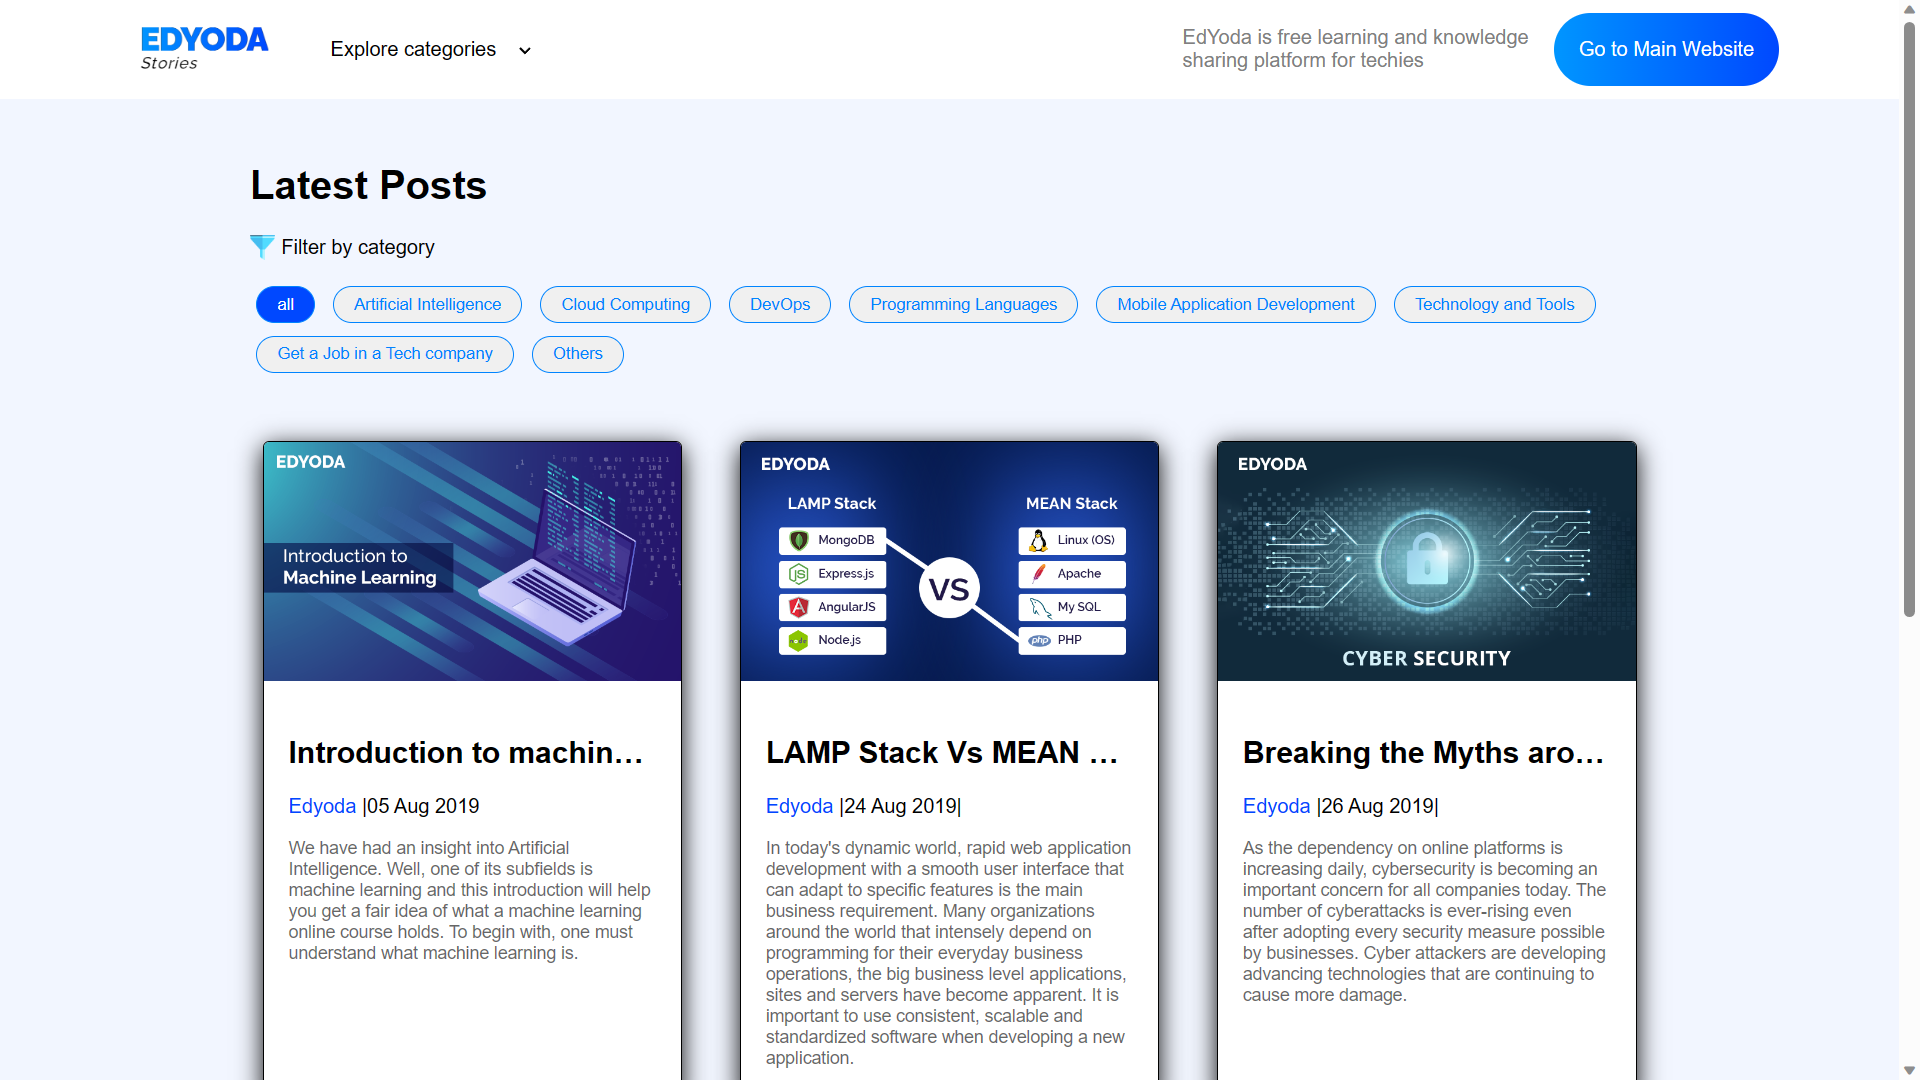Open the Explore categories menu label
The height and width of the screenshot is (1080, 1920).
coord(413,49)
